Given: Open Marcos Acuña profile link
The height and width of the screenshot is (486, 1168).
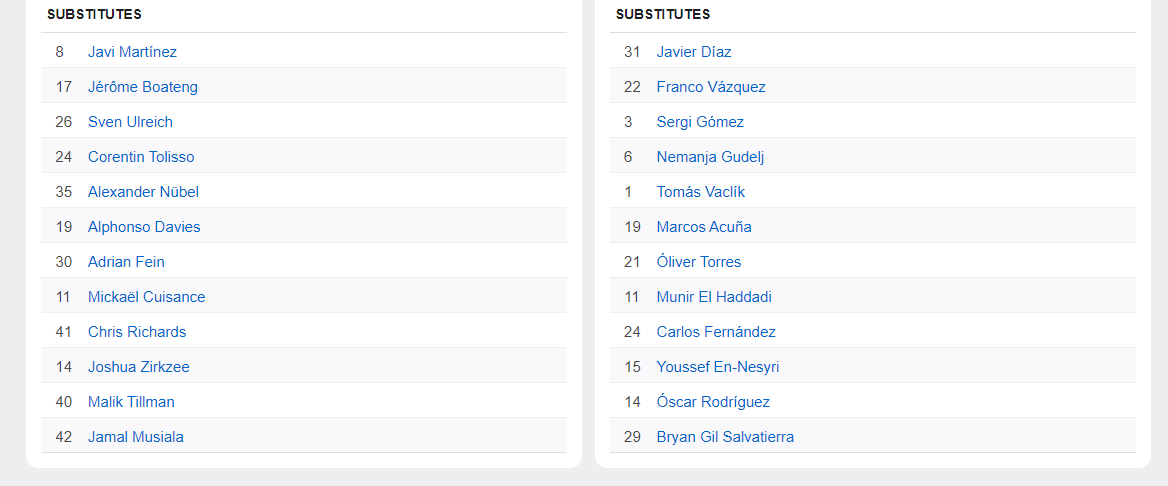Looking at the screenshot, I should 704,227.
